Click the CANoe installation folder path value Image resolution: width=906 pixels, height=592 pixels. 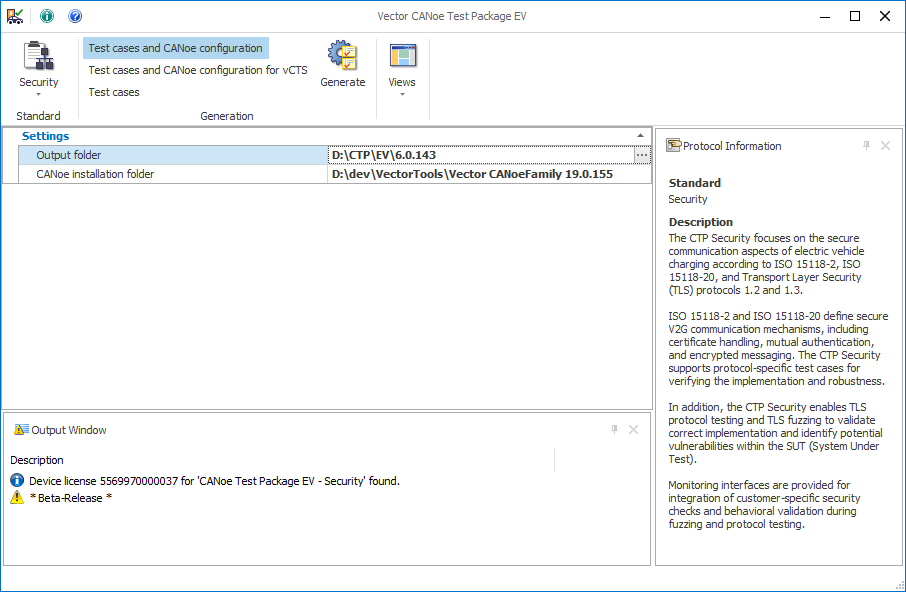pyautogui.click(x=489, y=174)
